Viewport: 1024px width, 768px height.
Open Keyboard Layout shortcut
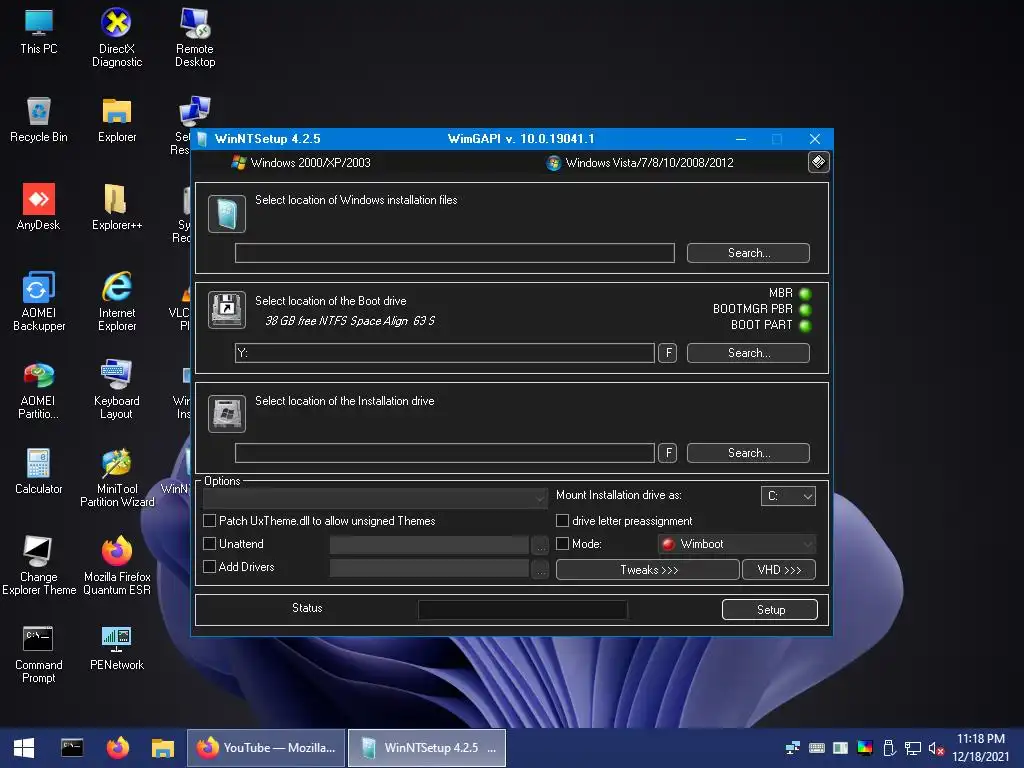click(116, 390)
